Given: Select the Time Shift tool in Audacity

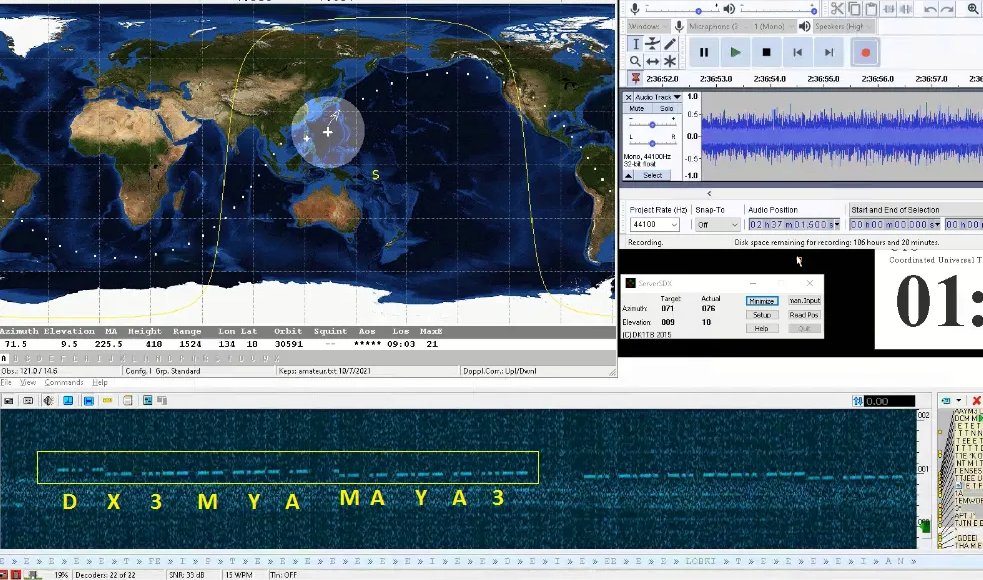Looking at the screenshot, I should tap(652, 61).
